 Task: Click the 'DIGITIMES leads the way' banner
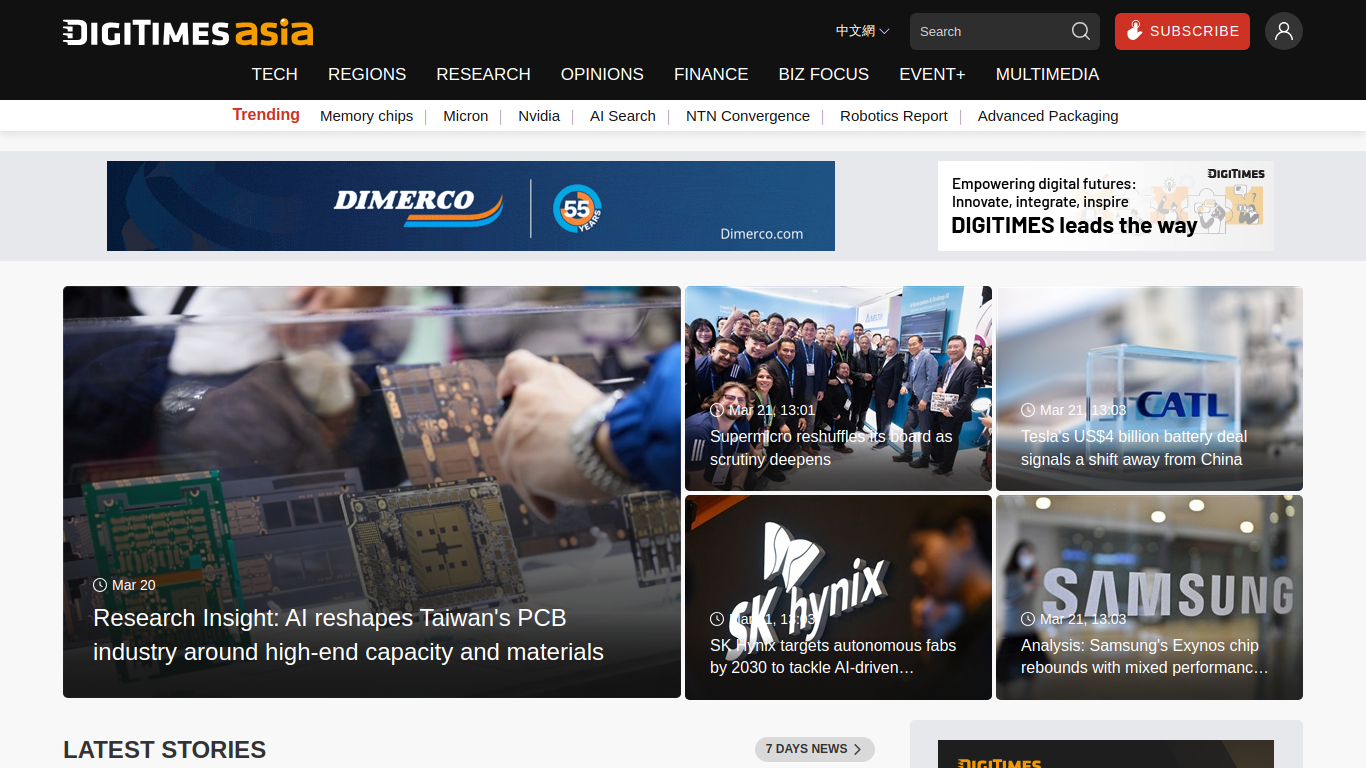click(1106, 206)
